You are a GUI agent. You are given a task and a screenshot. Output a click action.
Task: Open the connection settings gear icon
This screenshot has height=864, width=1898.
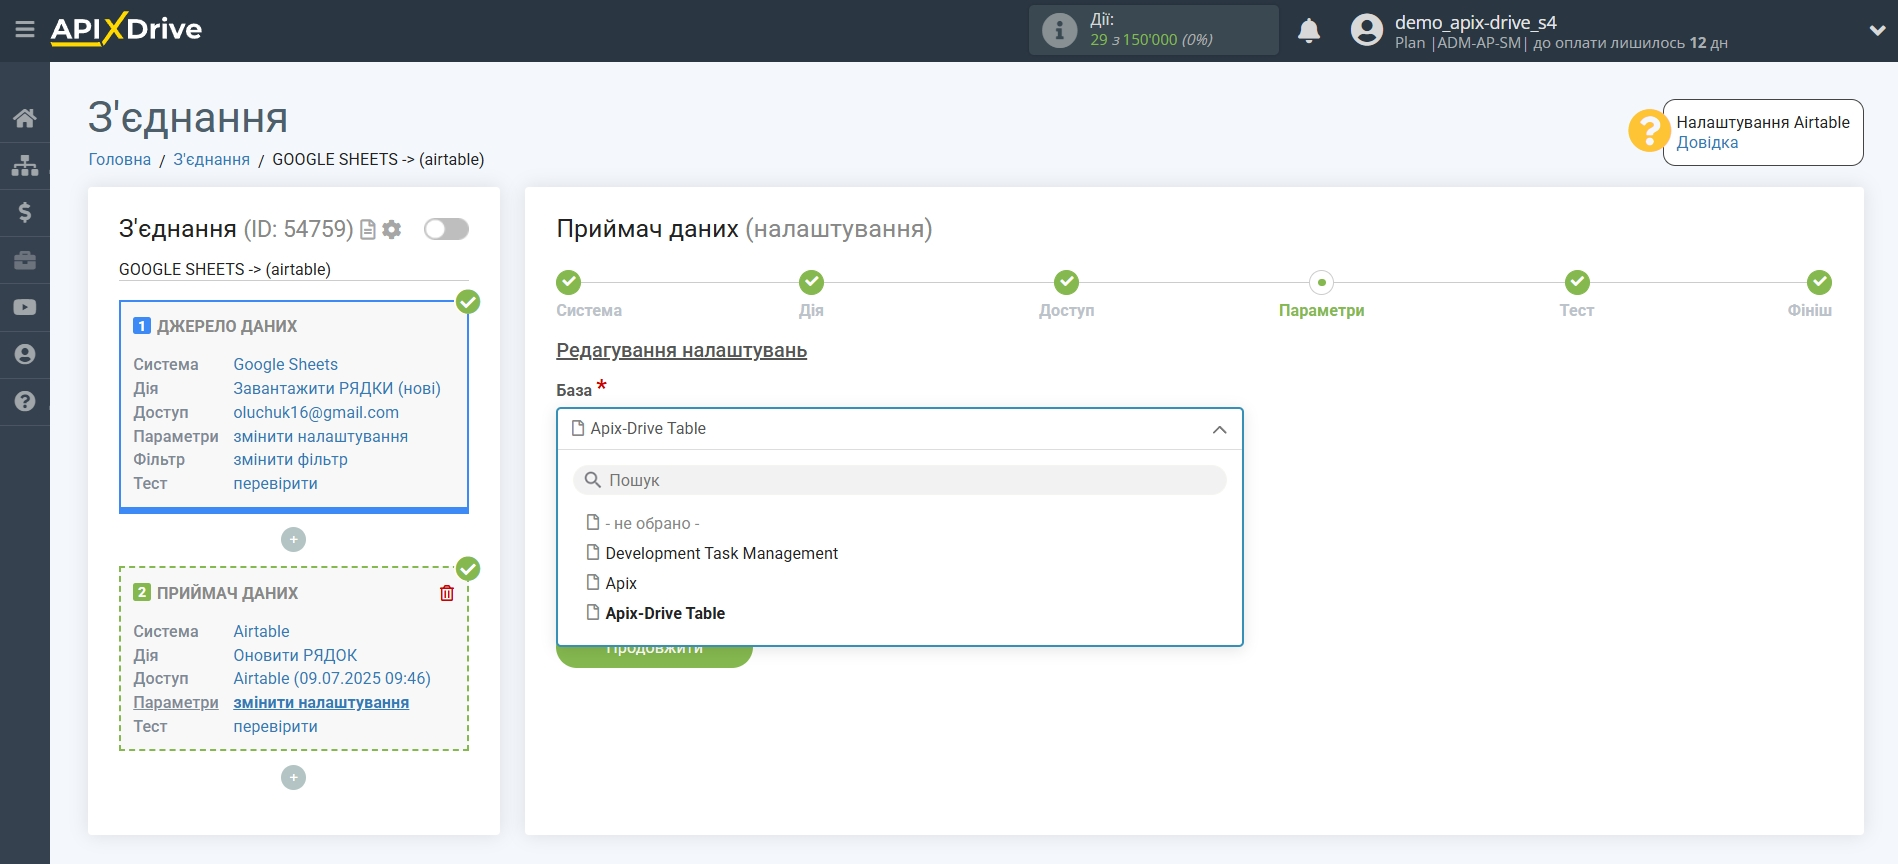[392, 230]
